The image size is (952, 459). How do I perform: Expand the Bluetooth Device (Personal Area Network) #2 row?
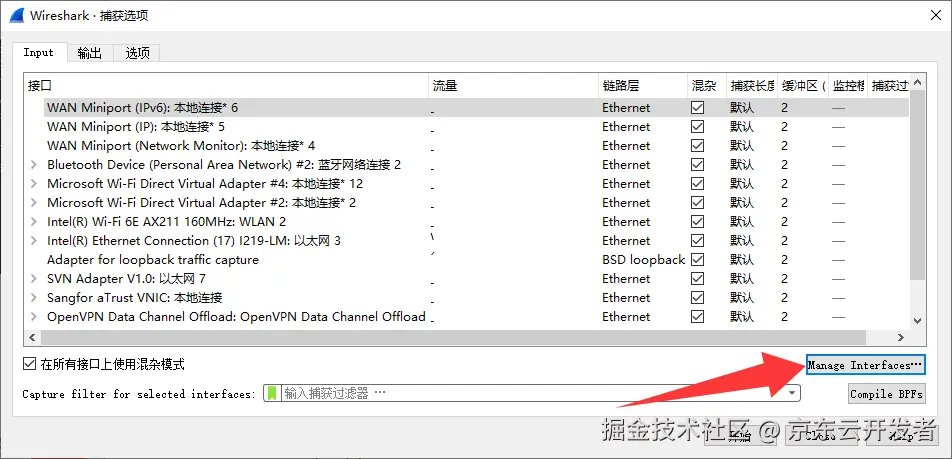coord(34,165)
